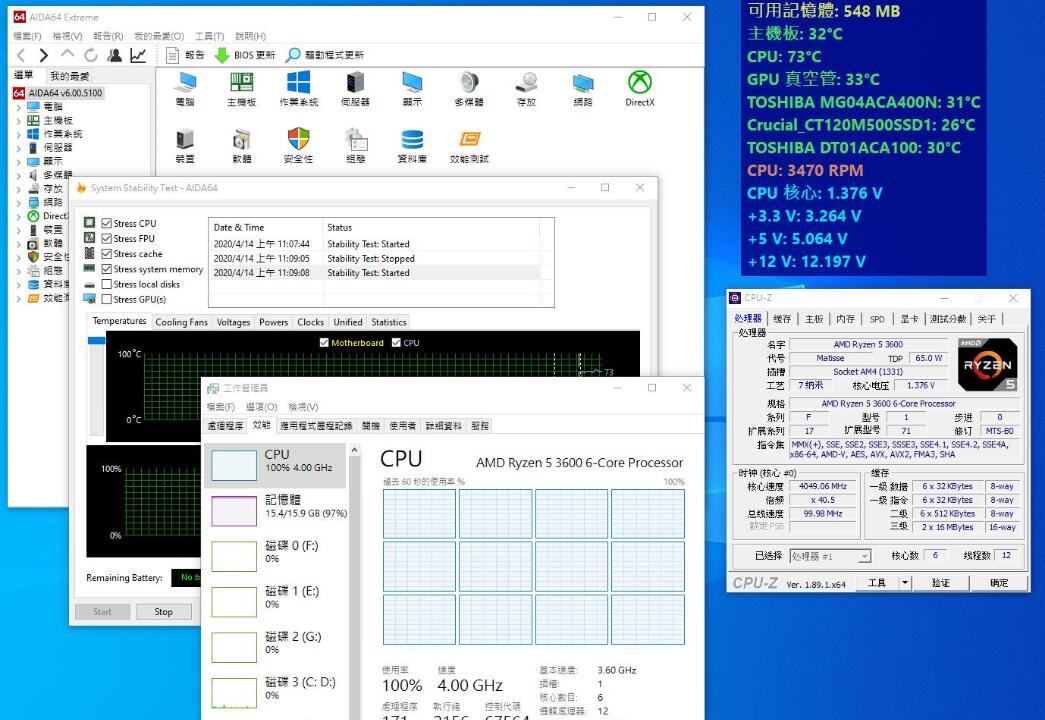
Task: Go back with AIDA64 toolbar arrow
Action: (21, 55)
